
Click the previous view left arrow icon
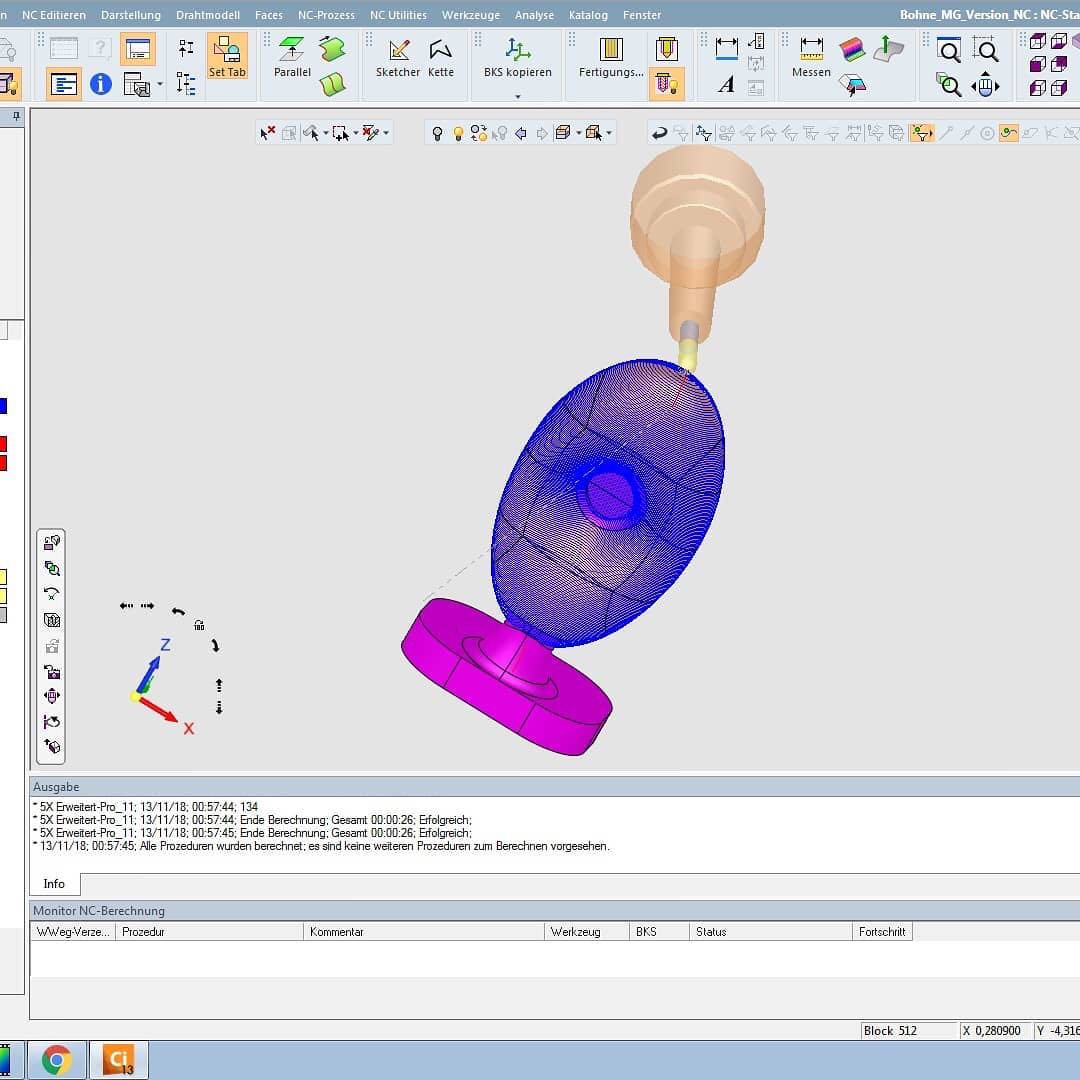pyautogui.click(x=521, y=133)
